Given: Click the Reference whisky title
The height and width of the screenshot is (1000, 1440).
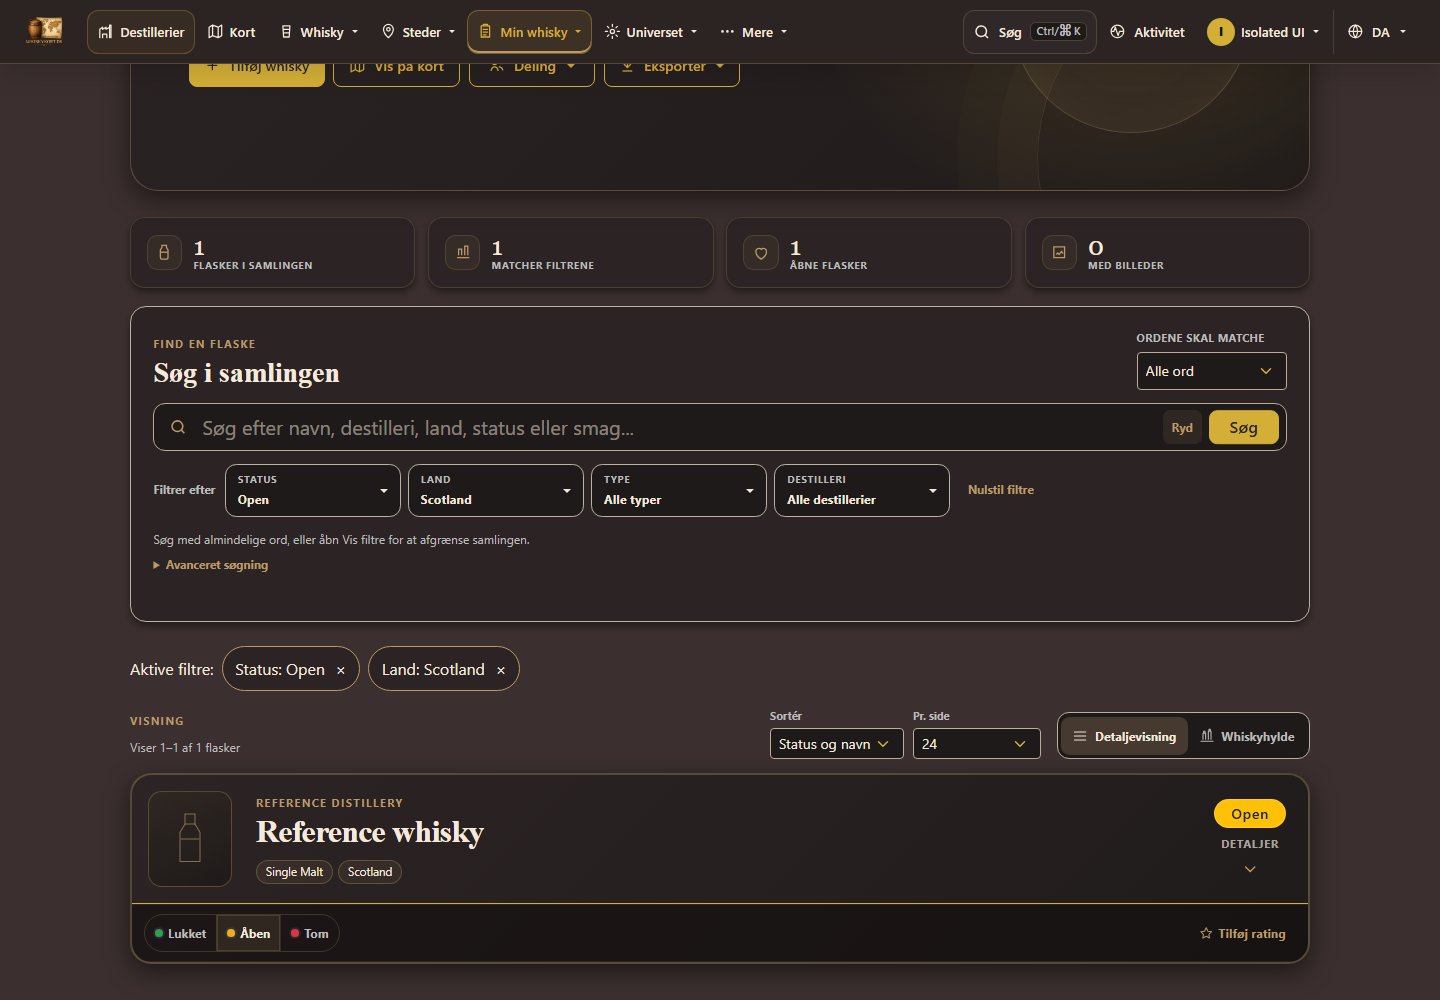Looking at the screenshot, I should point(370,832).
